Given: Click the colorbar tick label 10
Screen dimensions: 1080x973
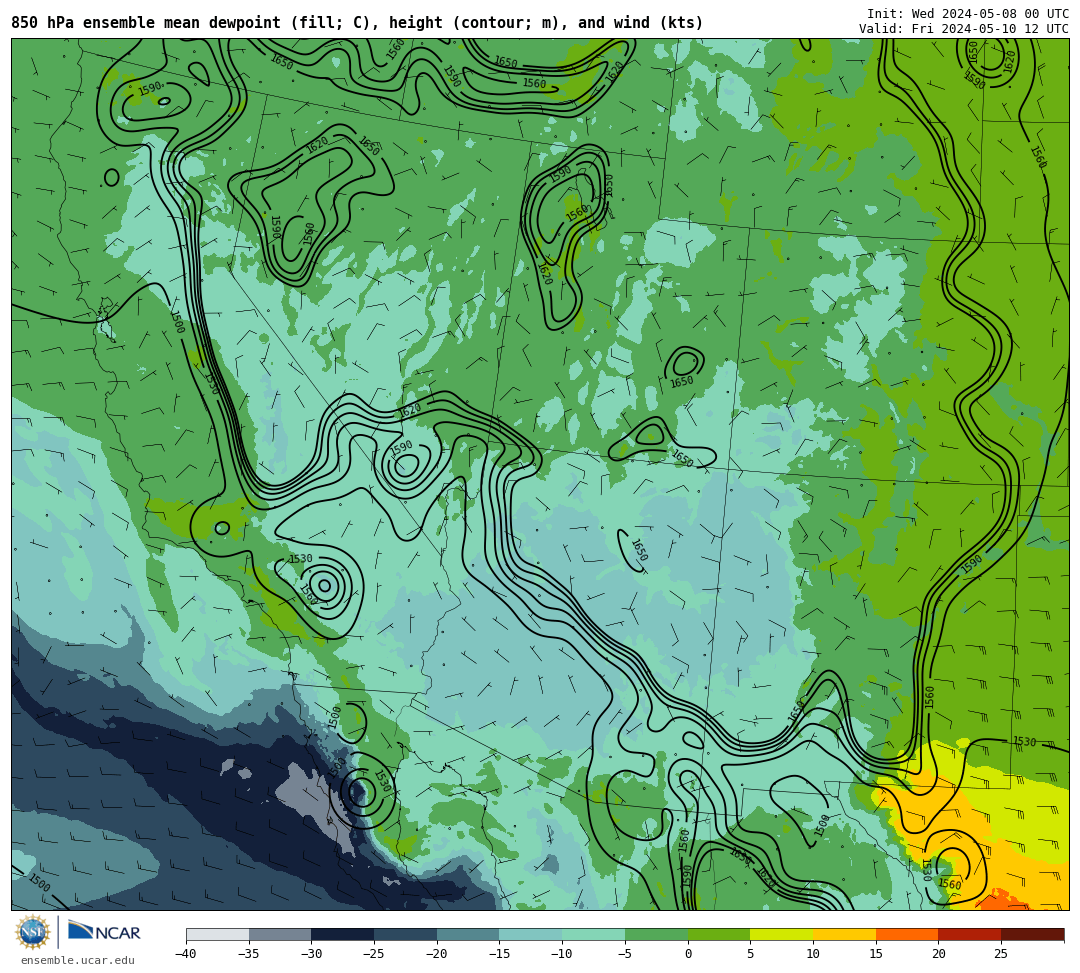Looking at the screenshot, I should pos(813,954).
